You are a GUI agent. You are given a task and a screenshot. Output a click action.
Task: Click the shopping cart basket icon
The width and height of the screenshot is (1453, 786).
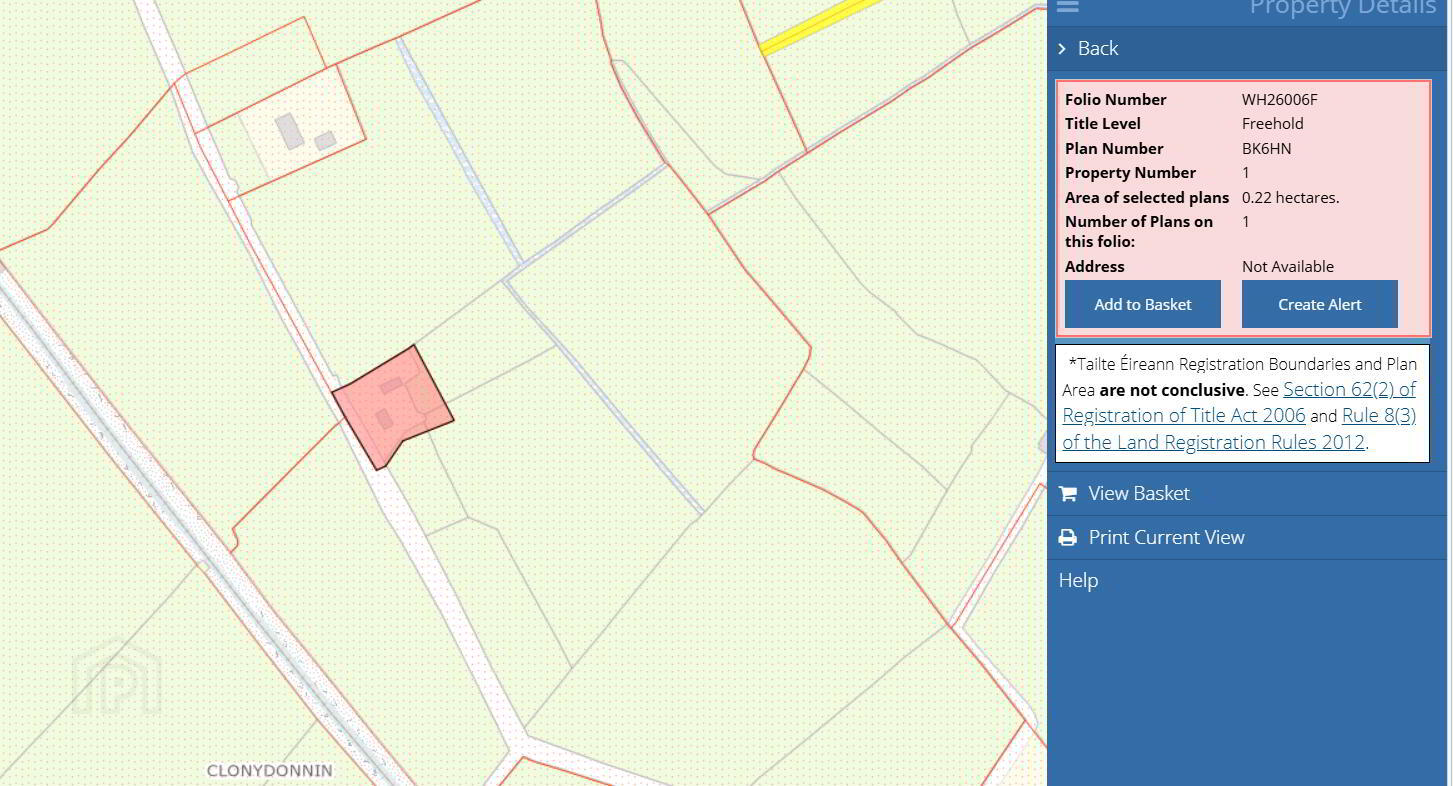click(1067, 494)
